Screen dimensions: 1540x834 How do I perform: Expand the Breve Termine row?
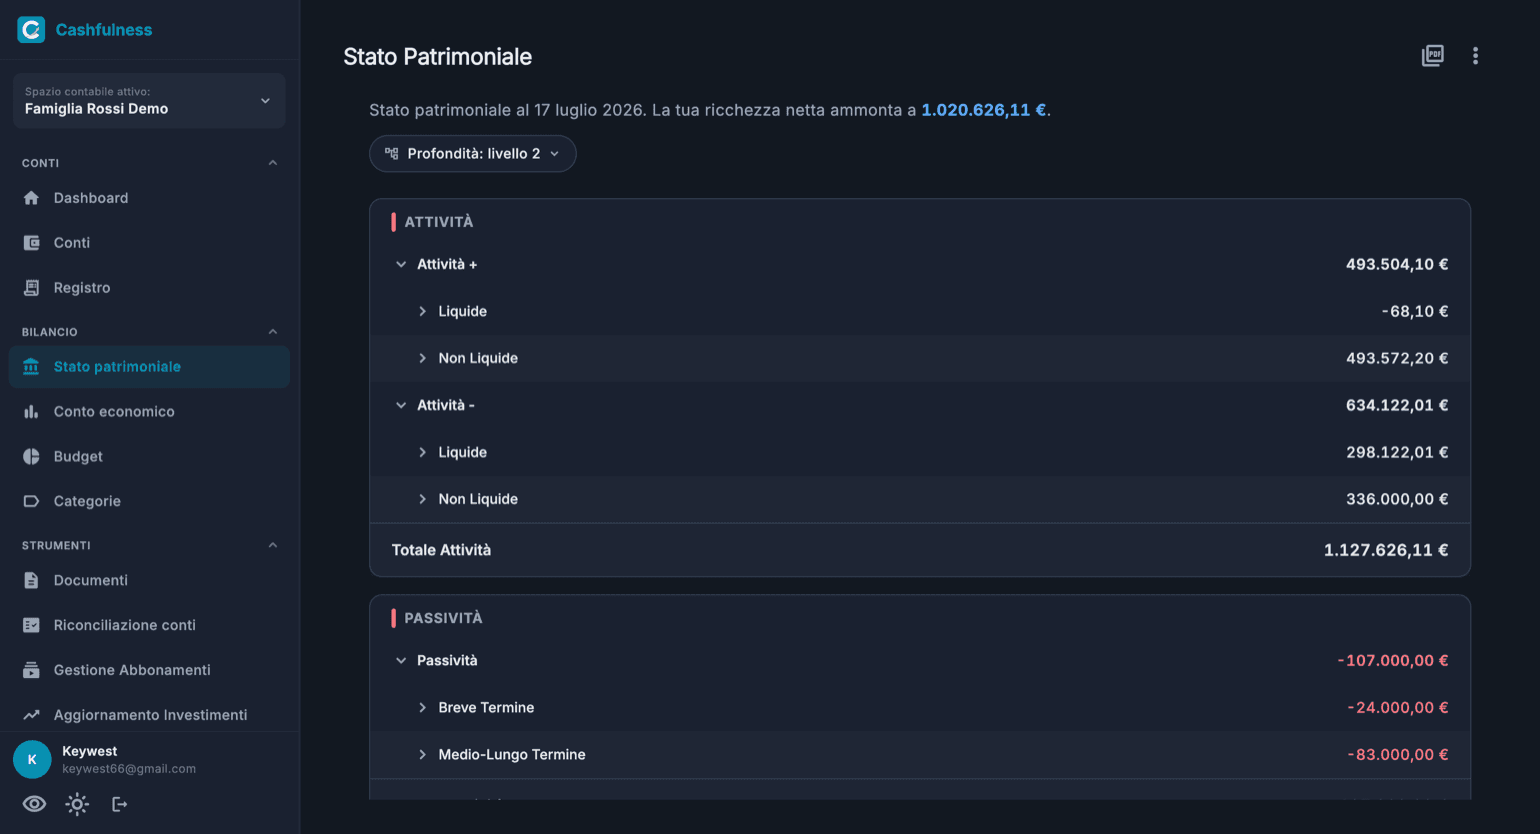pyautogui.click(x=920, y=707)
